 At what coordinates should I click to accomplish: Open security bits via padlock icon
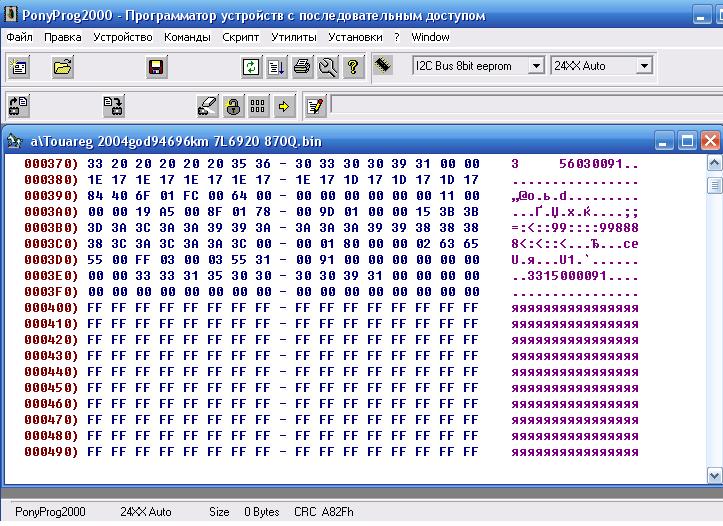233,106
